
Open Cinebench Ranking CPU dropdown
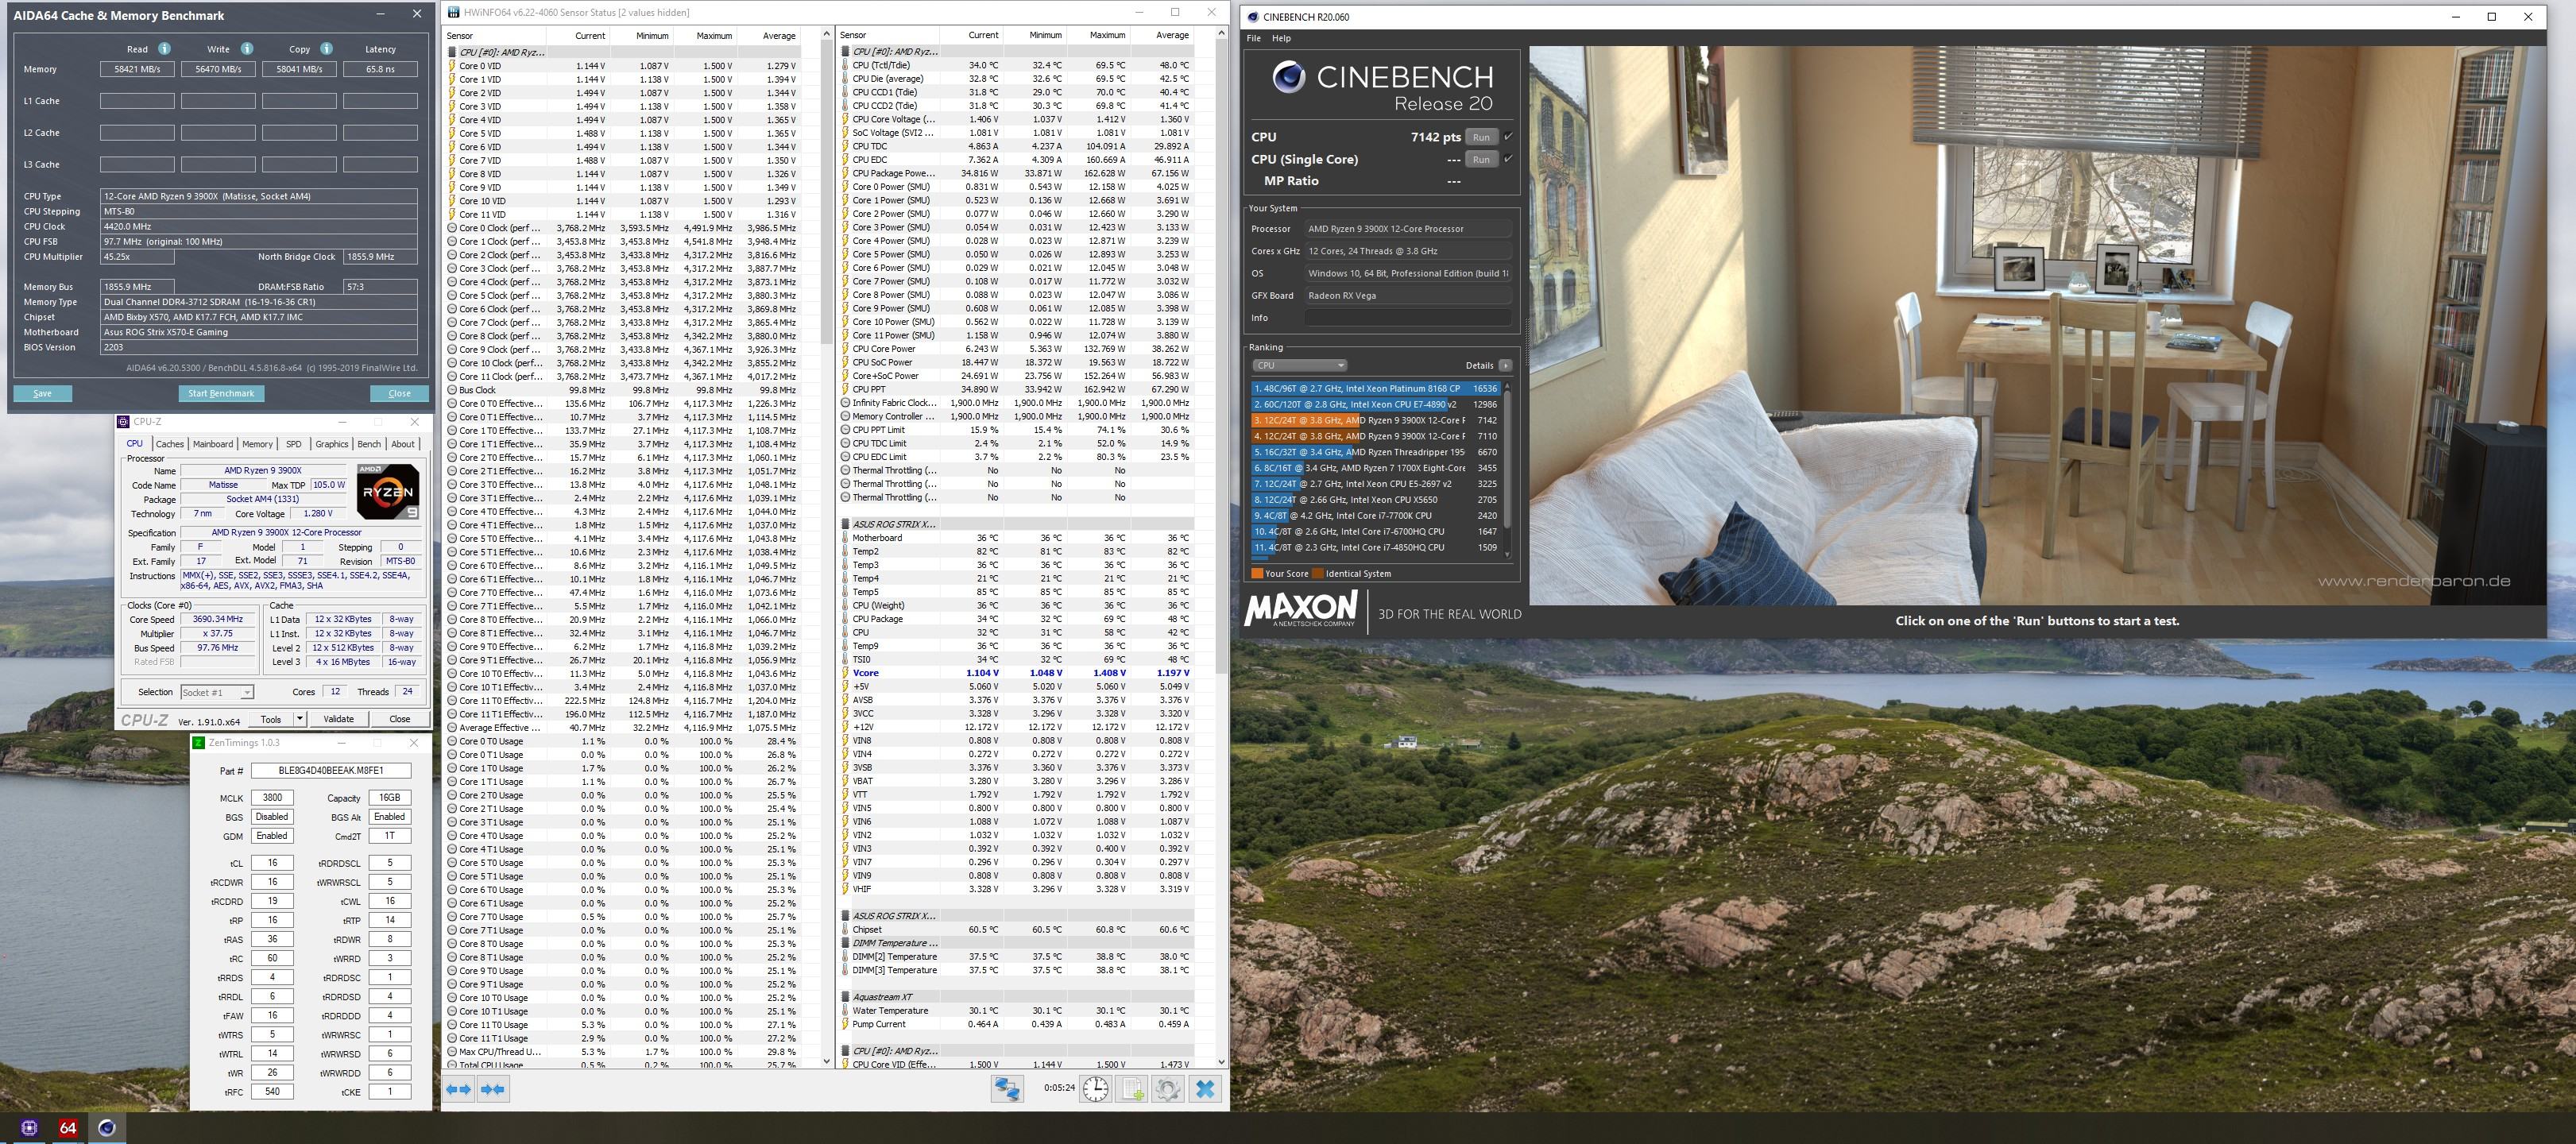point(1300,366)
